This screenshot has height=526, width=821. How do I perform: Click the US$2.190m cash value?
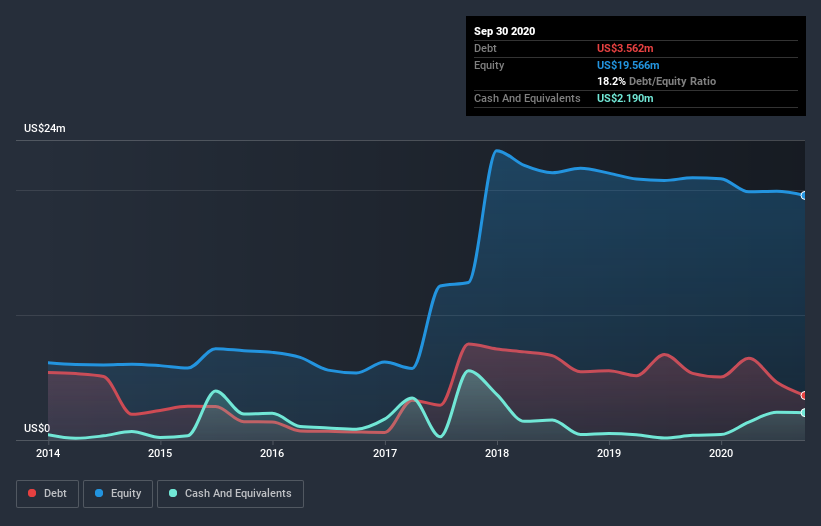(x=625, y=98)
